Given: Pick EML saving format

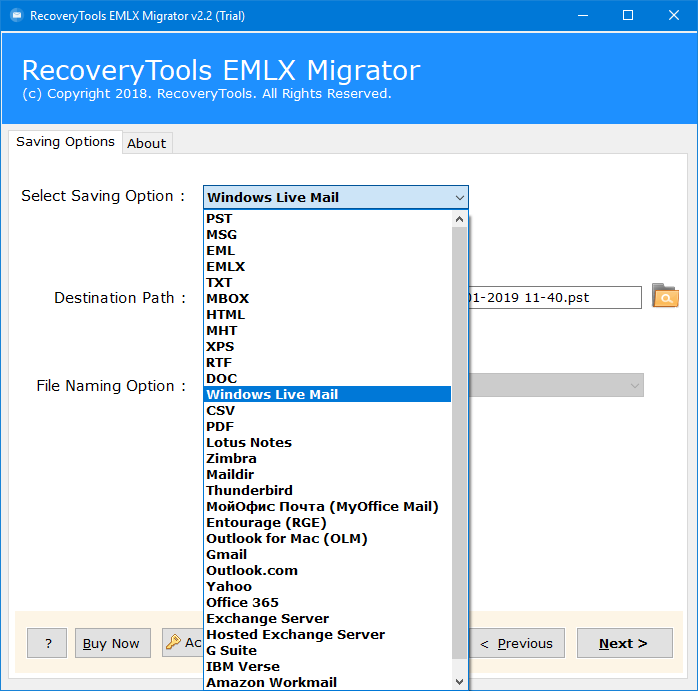Looking at the screenshot, I should [327, 251].
